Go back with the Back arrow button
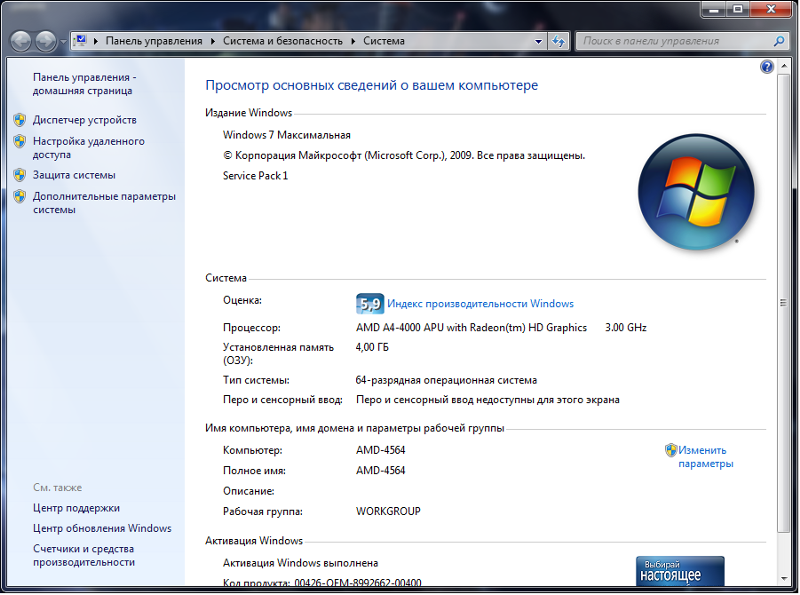800x595 pixels. coord(21,41)
